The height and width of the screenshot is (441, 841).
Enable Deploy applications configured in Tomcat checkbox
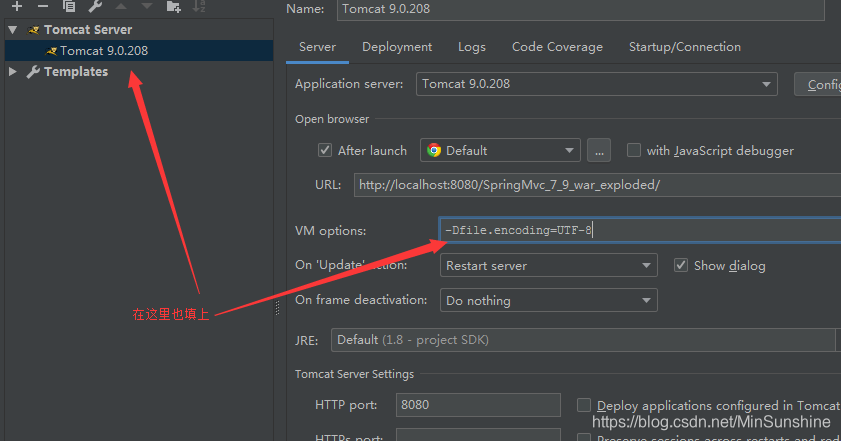click(x=584, y=405)
